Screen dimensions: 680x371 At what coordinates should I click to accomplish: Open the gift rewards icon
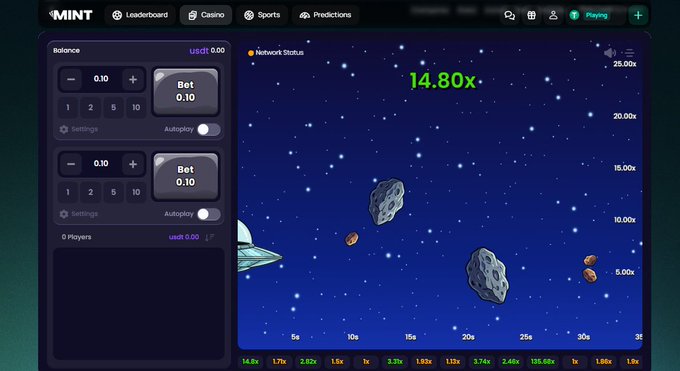coord(531,15)
